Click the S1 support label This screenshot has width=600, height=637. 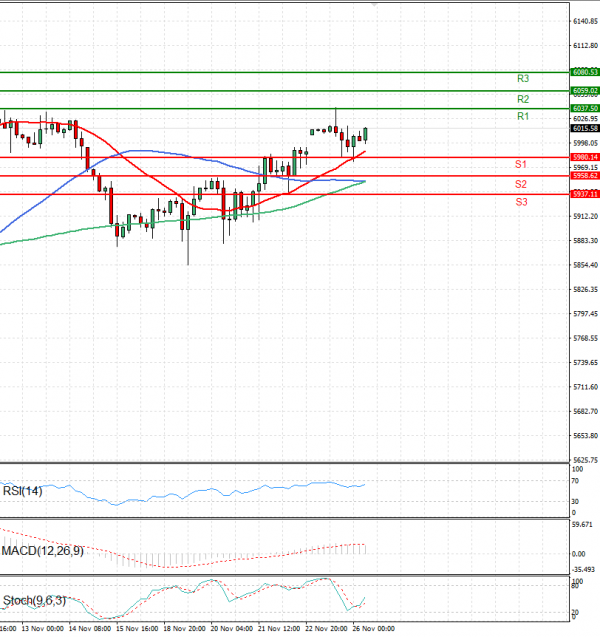[521, 165]
